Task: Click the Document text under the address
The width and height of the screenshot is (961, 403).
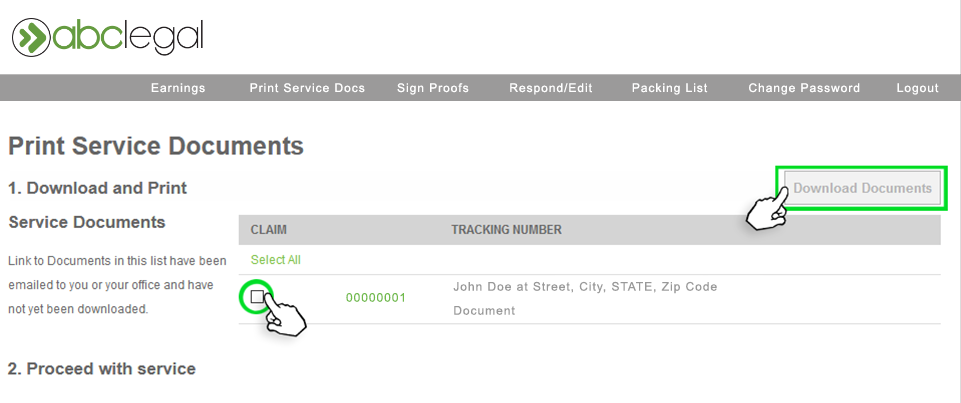Action: coord(484,311)
